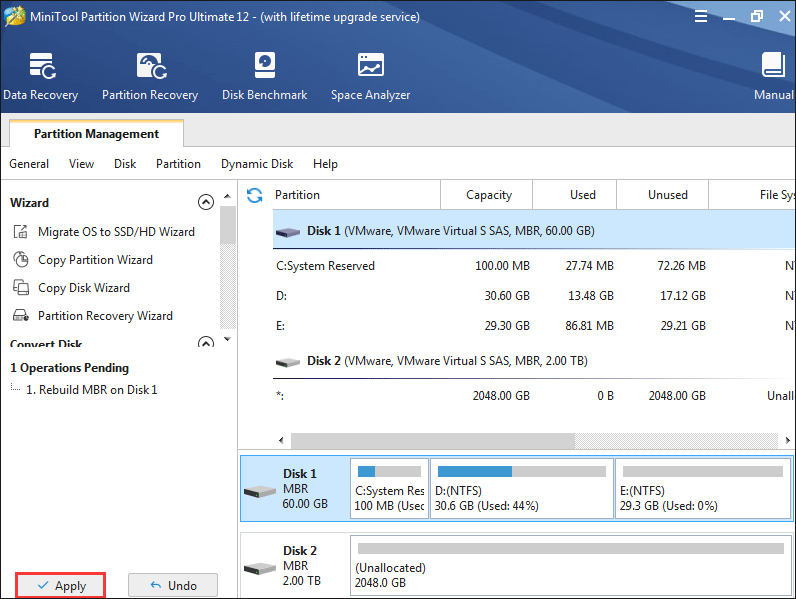The image size is (796, 599).
Task: Open the Dynamic Disk menu
Action: pos(257,164)
